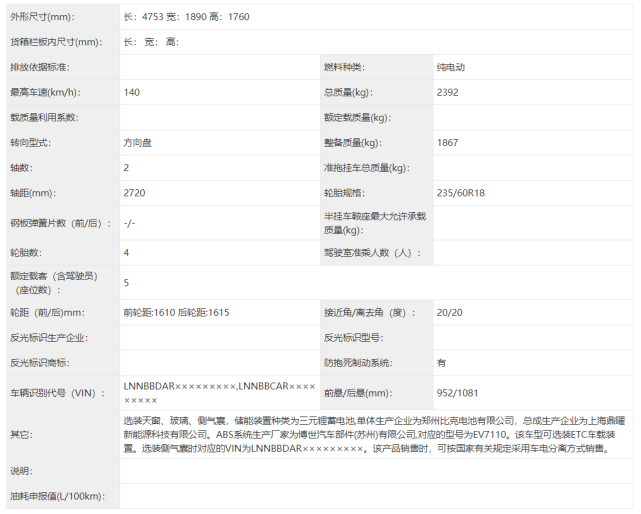The image size is (641, 514).
Task: Select the fuel type value 纯电动
Action: click(450, 67)
